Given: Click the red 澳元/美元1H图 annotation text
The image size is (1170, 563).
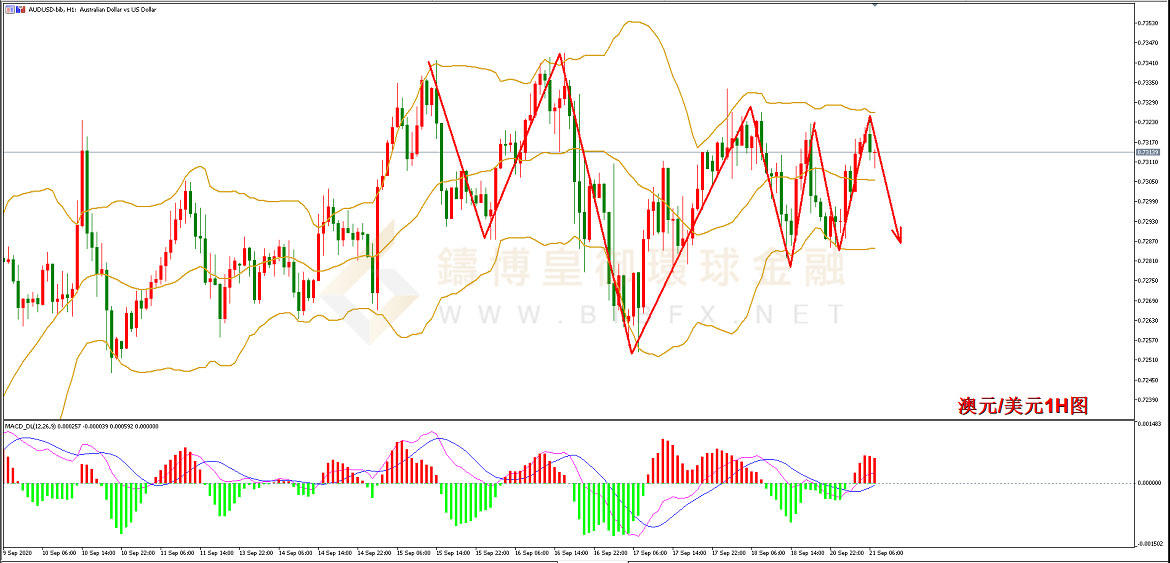Looking at the screenshot, I should pos(1022,406).
